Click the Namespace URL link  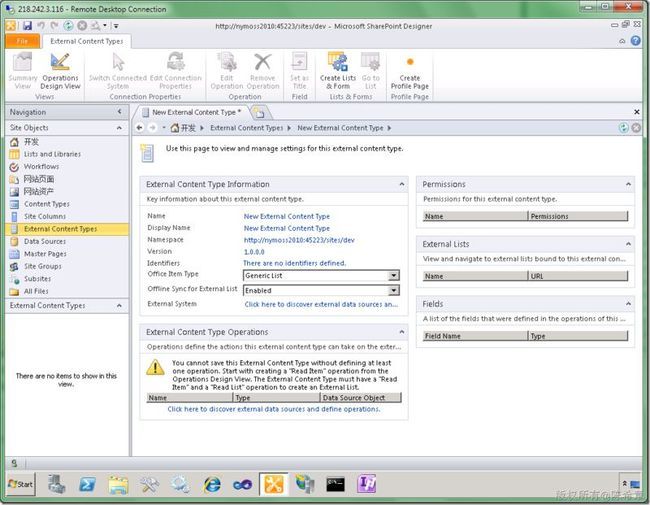click(299, 240)
